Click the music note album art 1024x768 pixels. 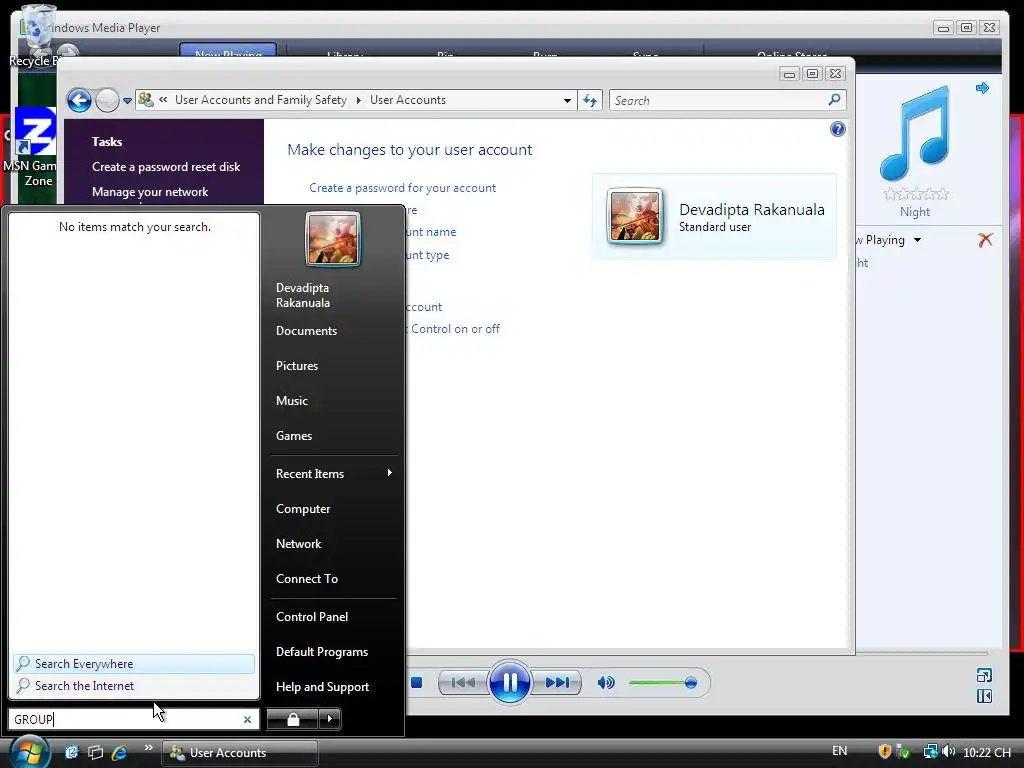915,134
